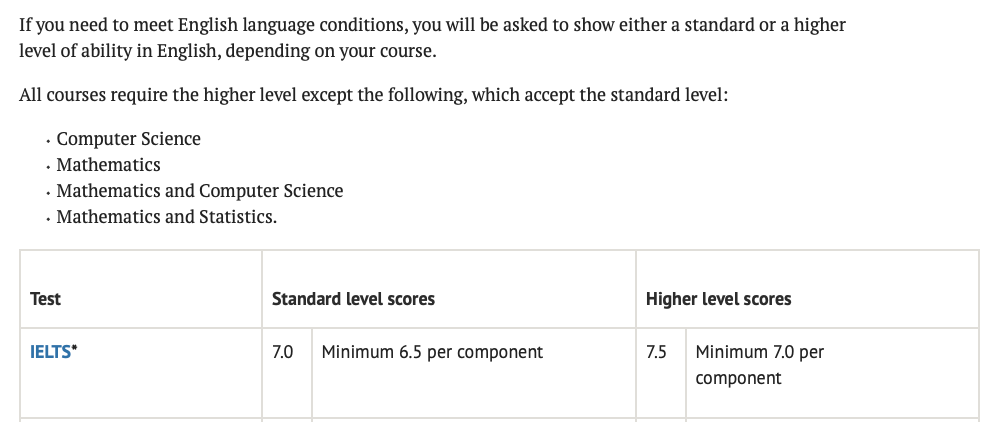Click the sentence about courses requiring higher level
1000x422 pixels.
coord(373,95)
